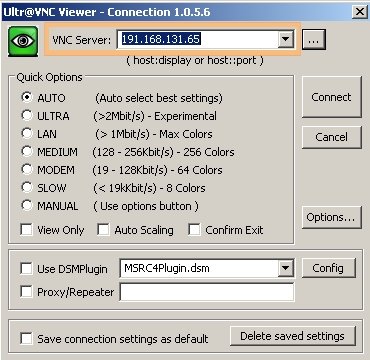Click the ... browse button by VNC Server
370x360 pixels.
point(313,40)
